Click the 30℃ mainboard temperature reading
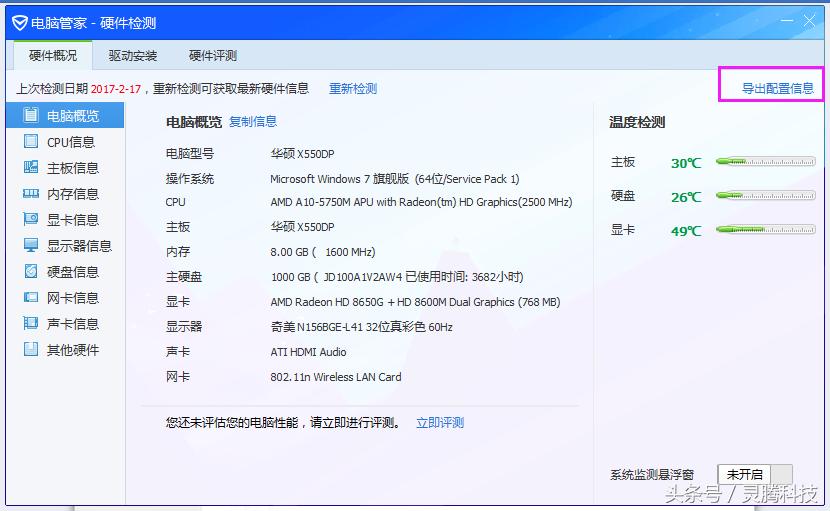Screen dimensions: 830x511 686,163
